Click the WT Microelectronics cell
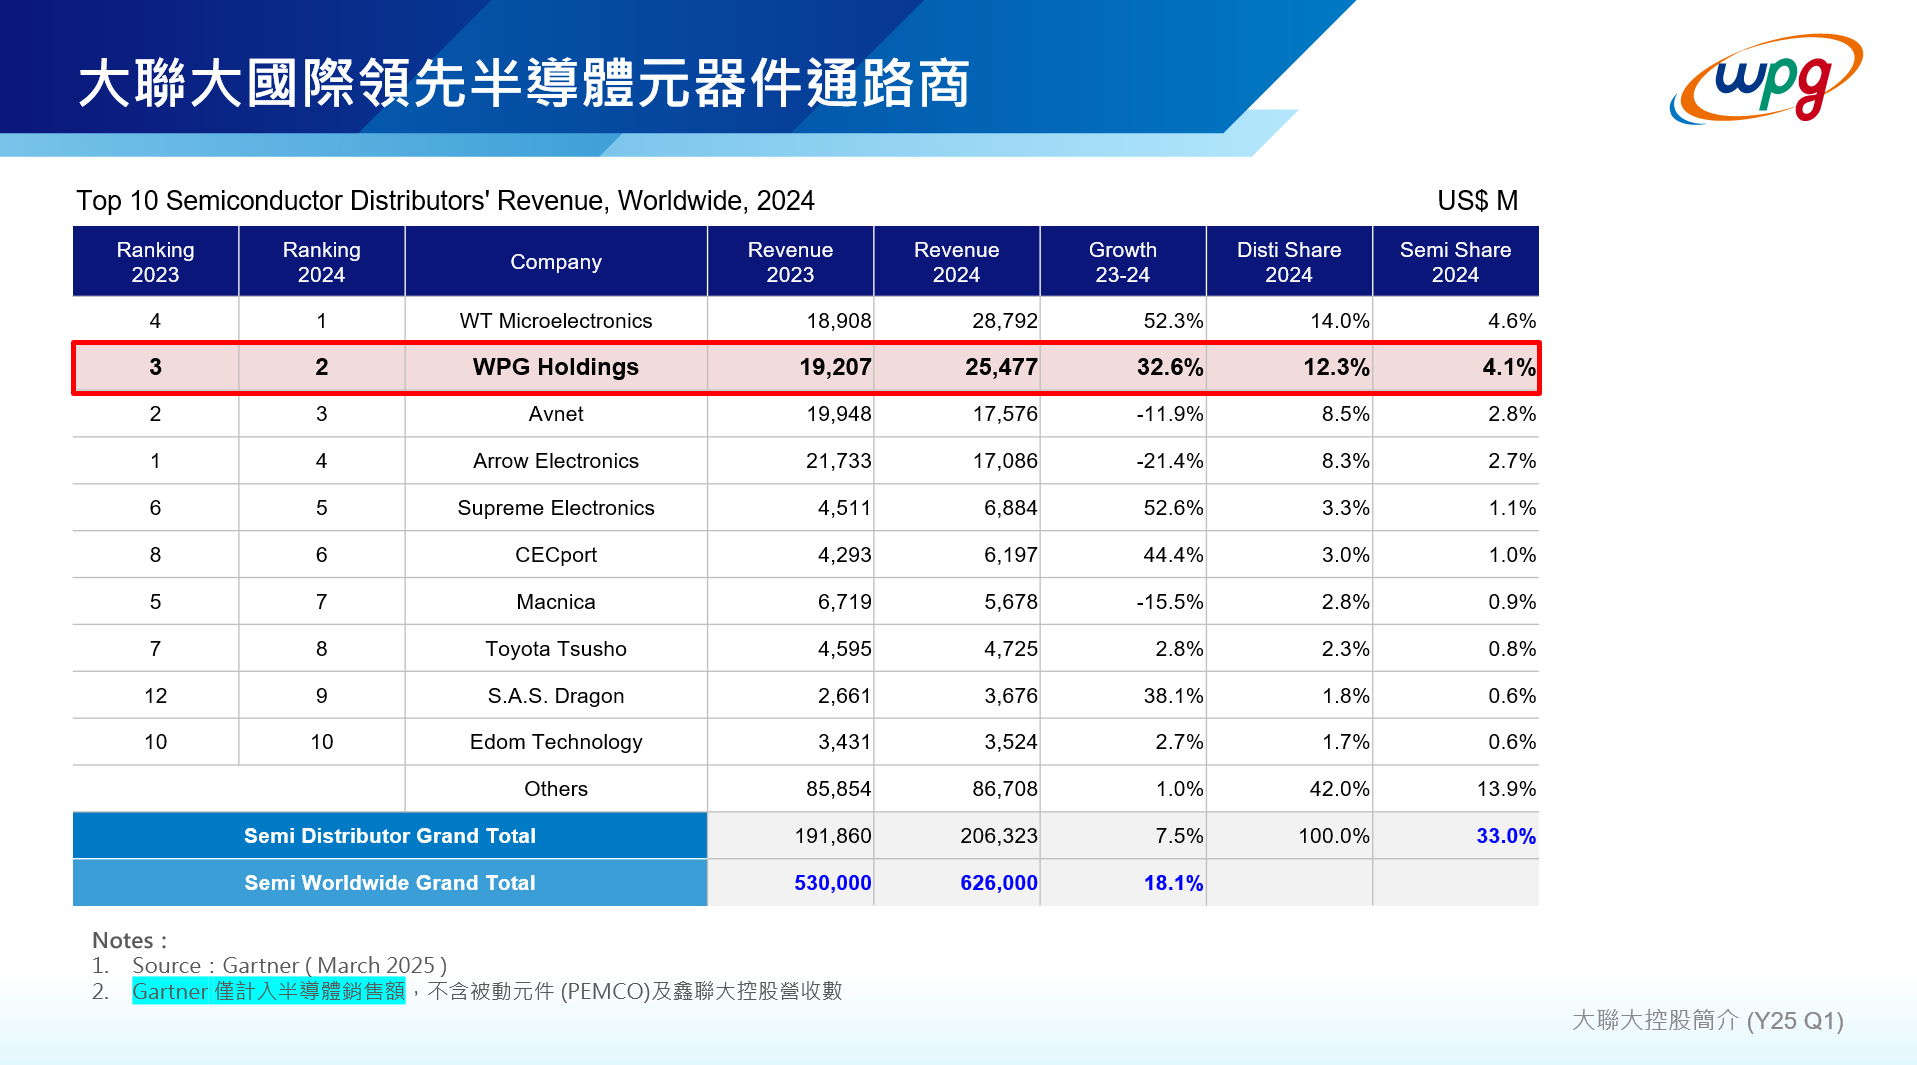The width and height of the screenshot is (1917, 1065). [x=556, y=321]
